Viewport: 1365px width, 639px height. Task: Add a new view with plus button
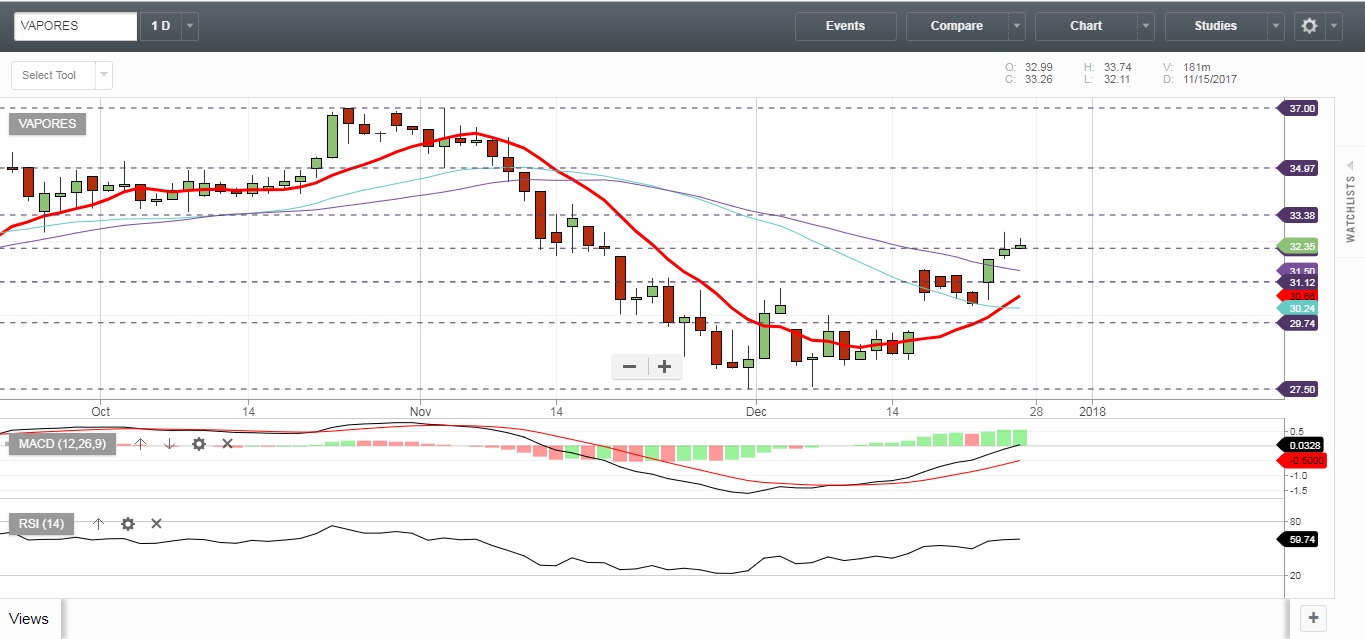pos(1313,617)
